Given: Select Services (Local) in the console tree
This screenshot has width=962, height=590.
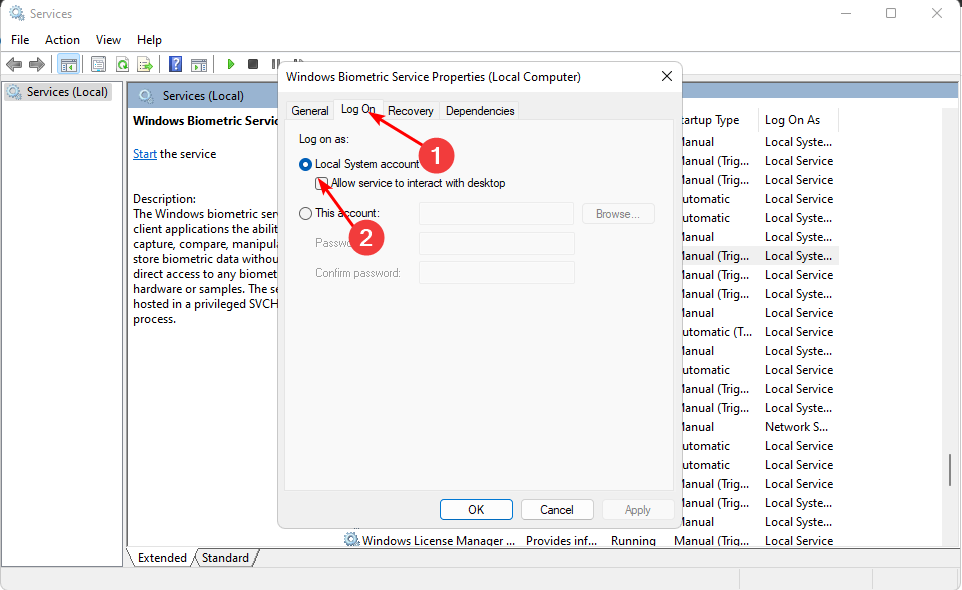Looking at the screenshot, I should point(58,92).
